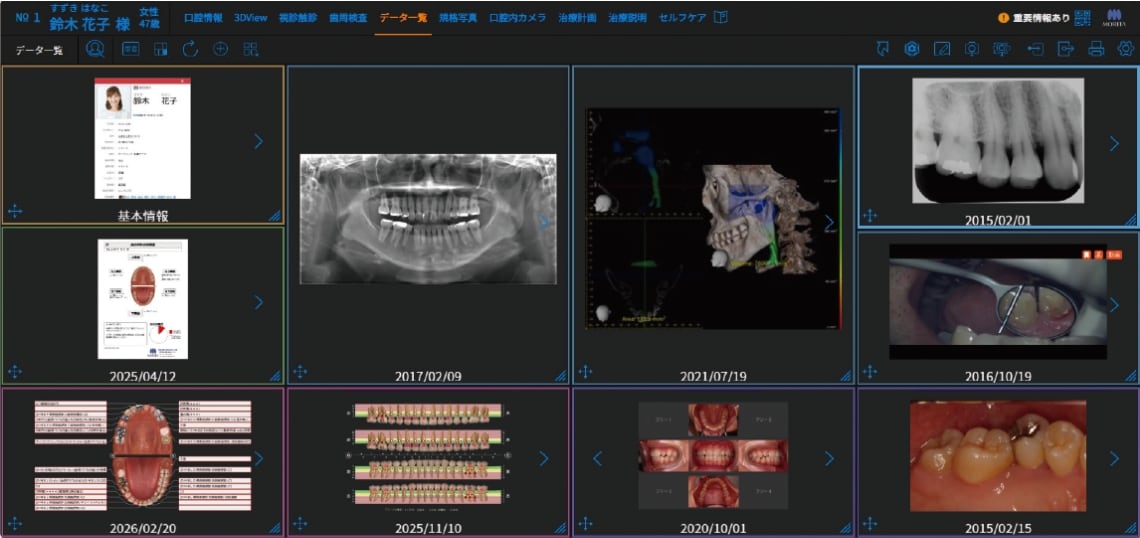
Task: Click the patient name 鈴木 花子 様
Action: point(89,23)
